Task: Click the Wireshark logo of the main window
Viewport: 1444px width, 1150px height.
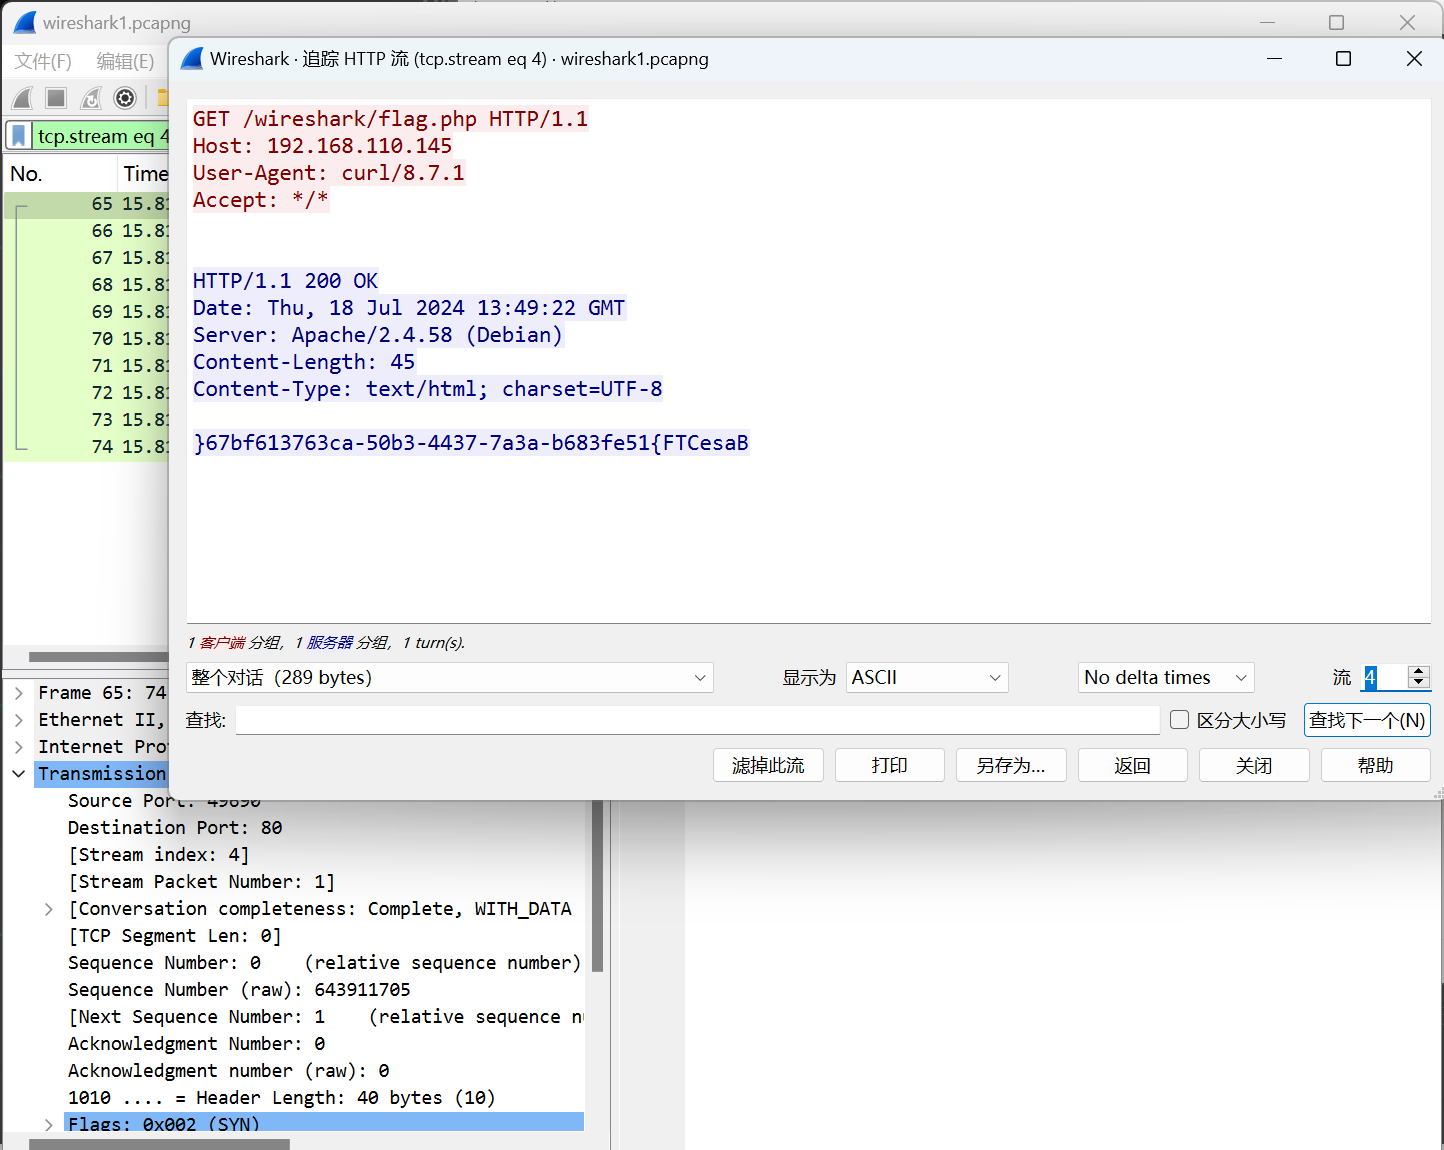Action: [x=25, y=22]
